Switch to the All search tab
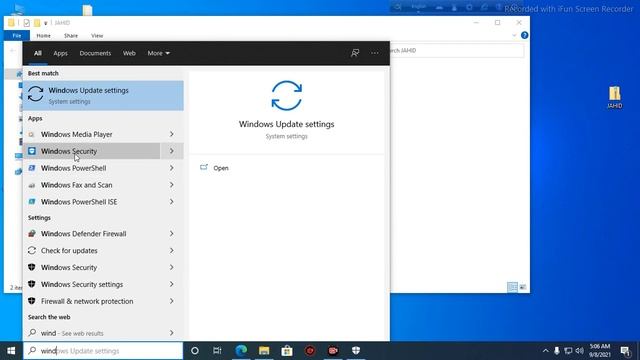640x360 pixels. (38, 53)
